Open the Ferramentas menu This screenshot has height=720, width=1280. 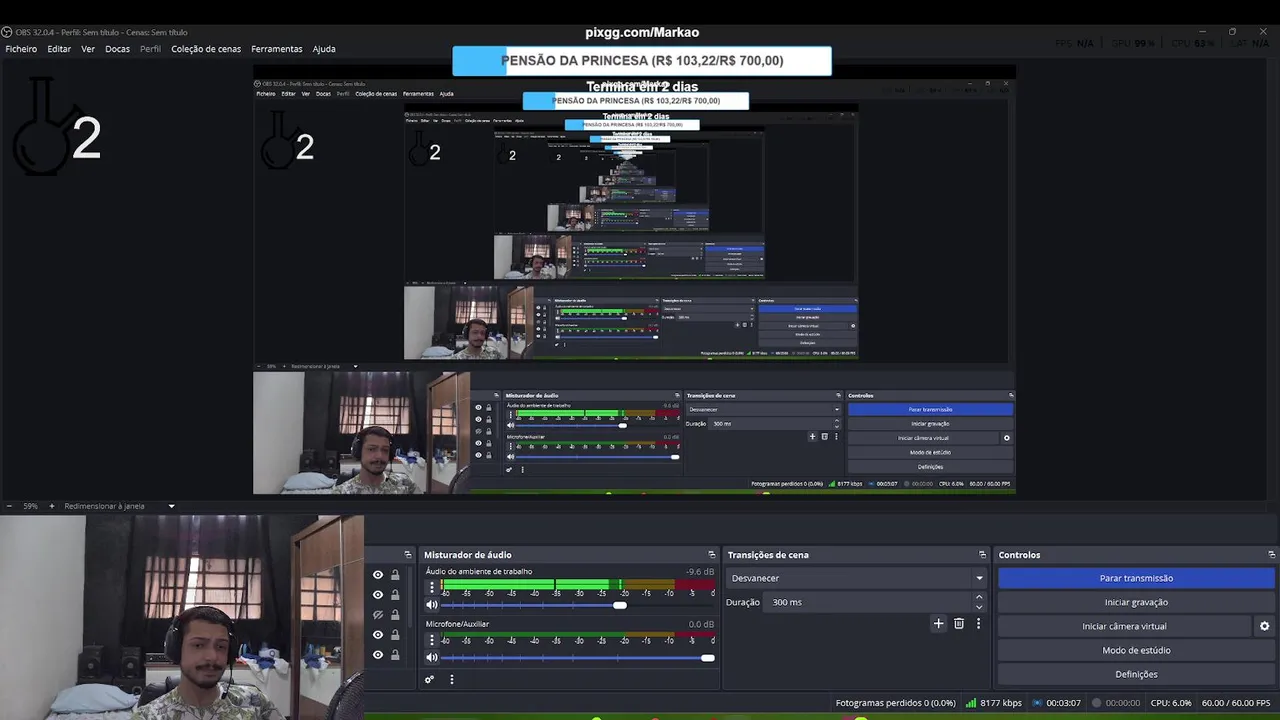coord(277,49)
